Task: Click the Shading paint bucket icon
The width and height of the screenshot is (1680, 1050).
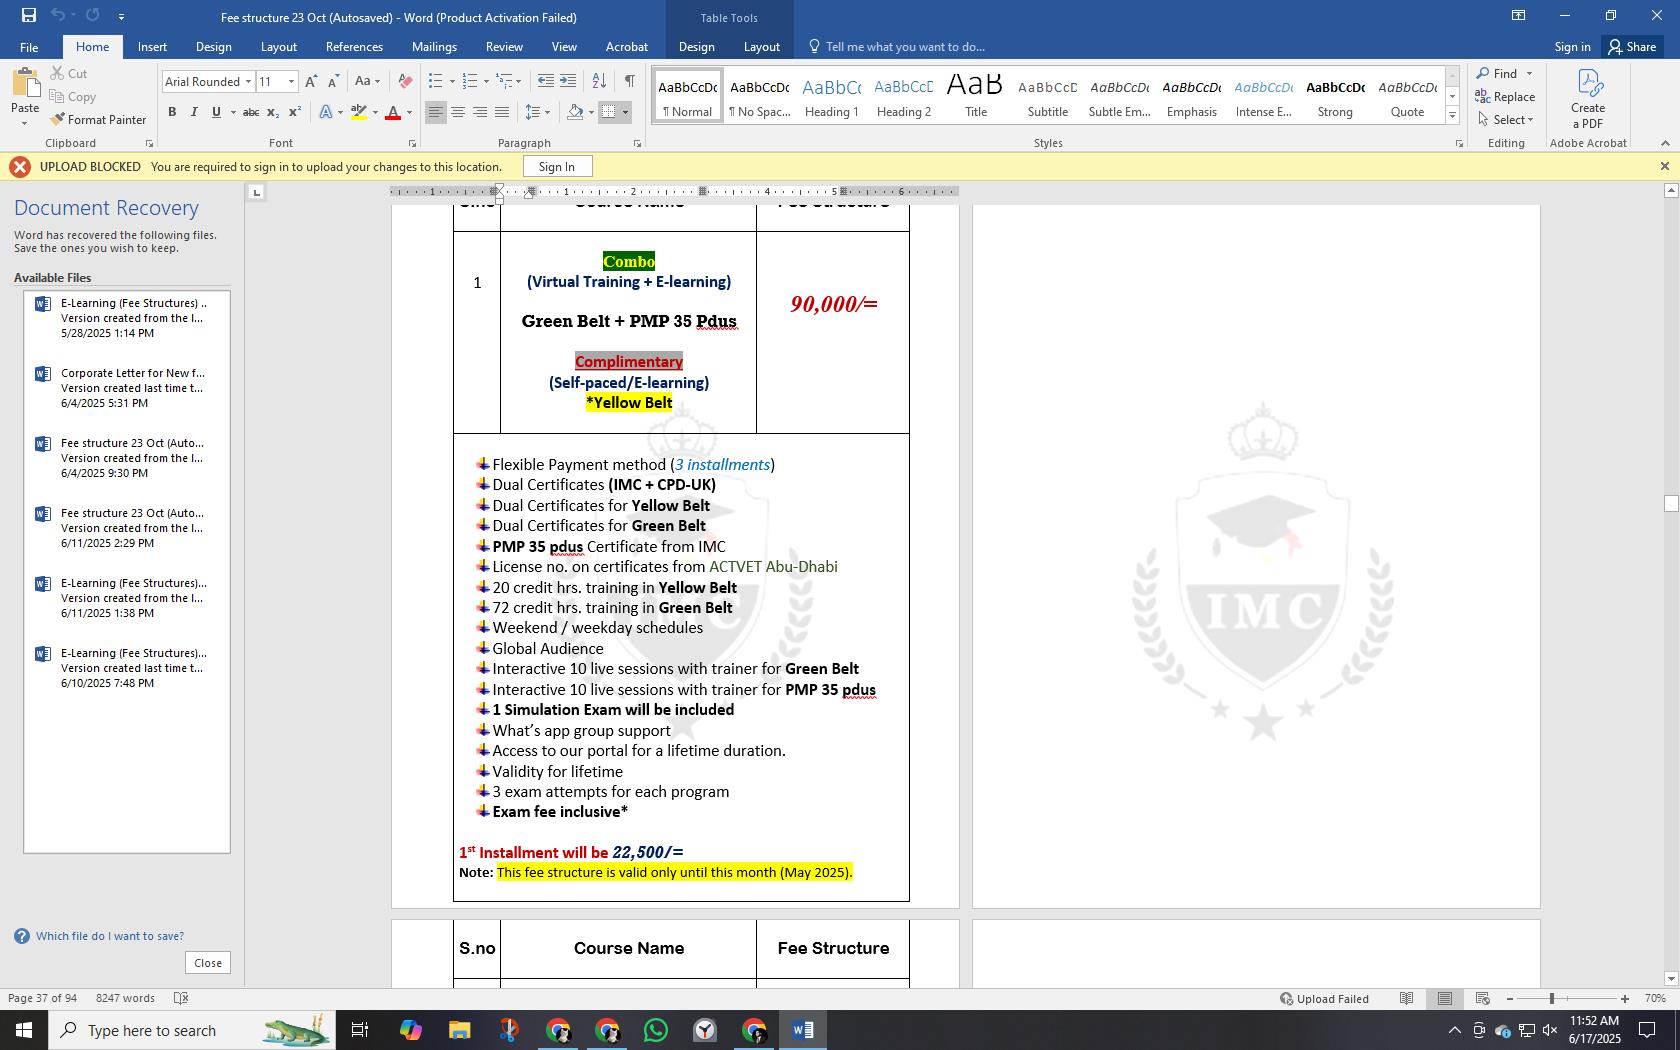Action: (575, 112)
